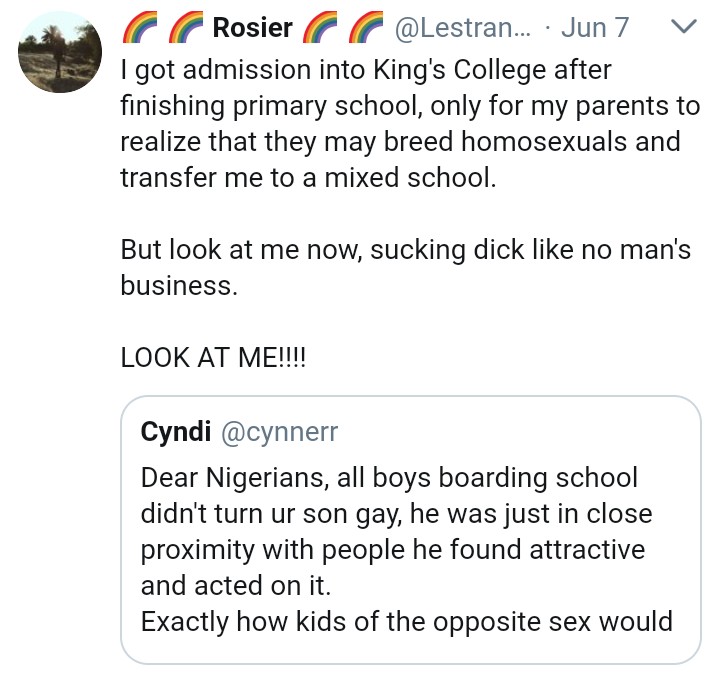Open the @cynnerr handle

[279, 431]
